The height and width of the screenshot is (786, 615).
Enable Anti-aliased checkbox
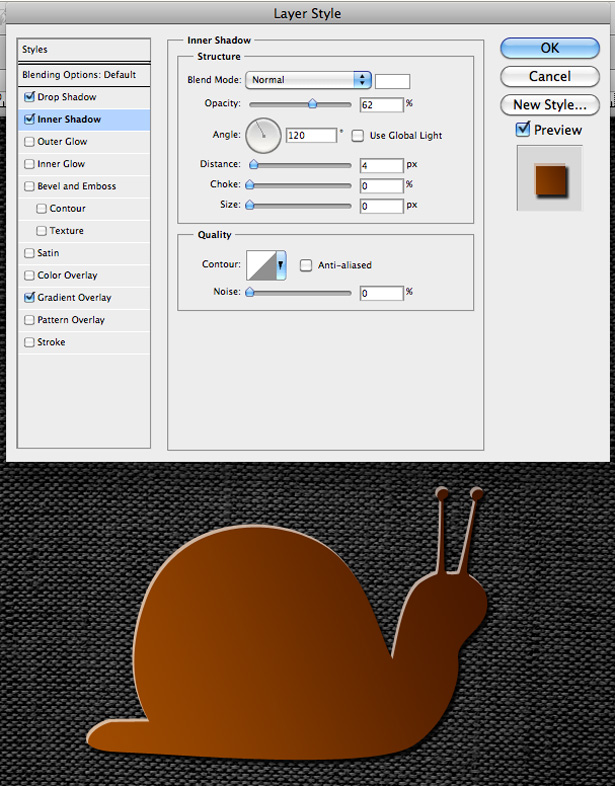(306, 265)
